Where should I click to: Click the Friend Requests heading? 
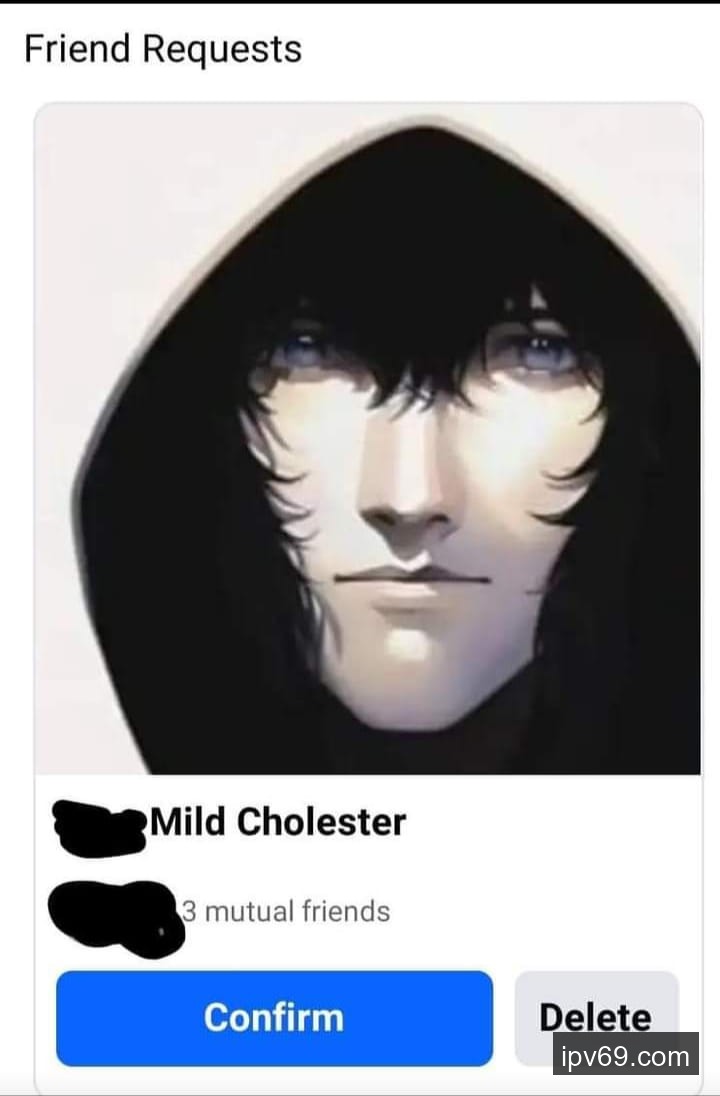pyautogui.click(x=163, y=49)
